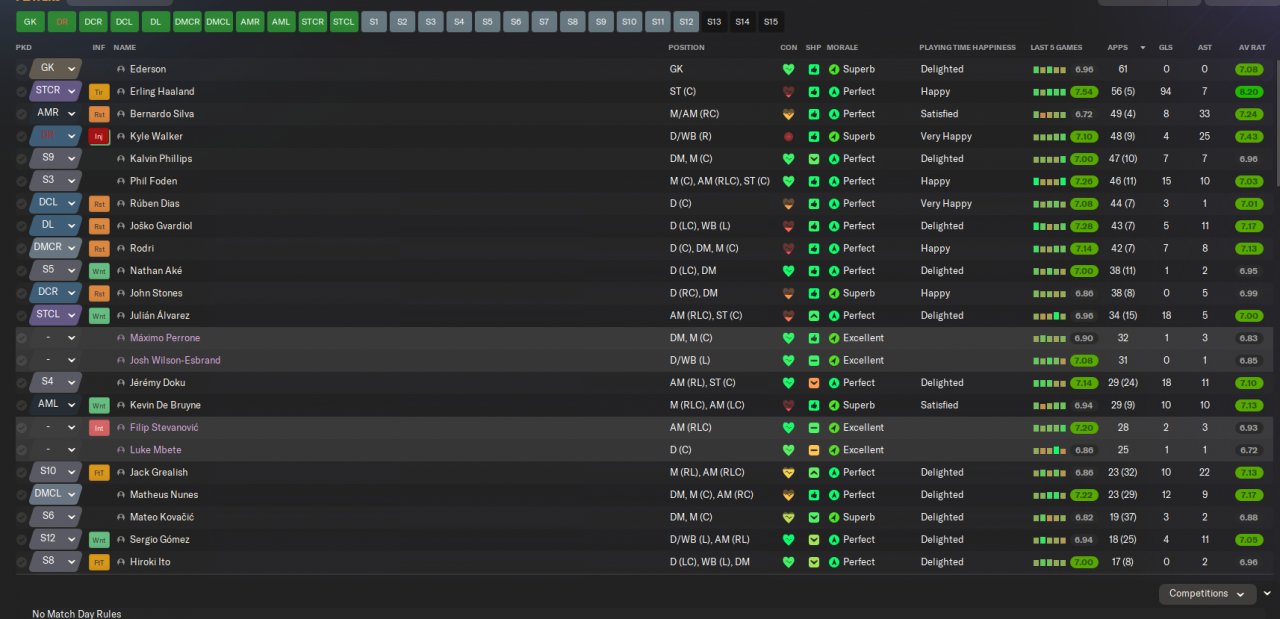Click Phil Foden's morale arrow icon
The width and height of the screenshot is (1280, 619).
(x=834, y=181)
